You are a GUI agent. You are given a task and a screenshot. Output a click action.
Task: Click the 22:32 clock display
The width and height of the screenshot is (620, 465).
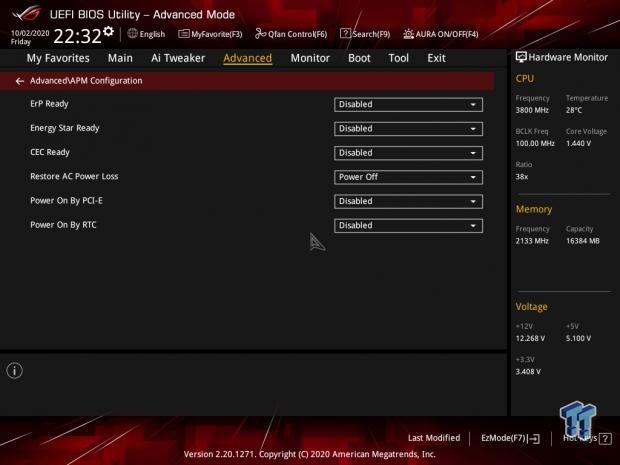78,36
